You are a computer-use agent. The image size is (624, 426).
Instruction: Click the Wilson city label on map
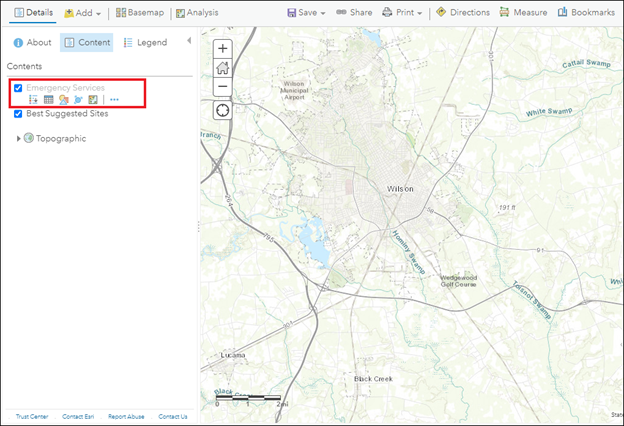pyautogui.click(x=400, y=189)
